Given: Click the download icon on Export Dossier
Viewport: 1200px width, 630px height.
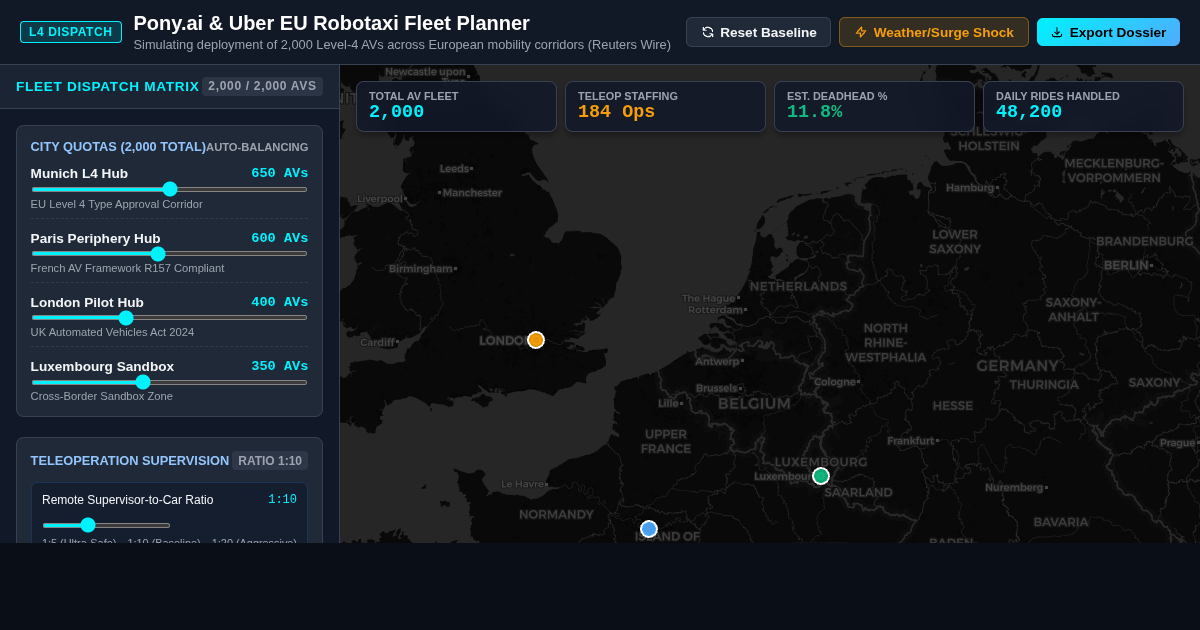Looking at the screenshot, I should point(1057,32).
